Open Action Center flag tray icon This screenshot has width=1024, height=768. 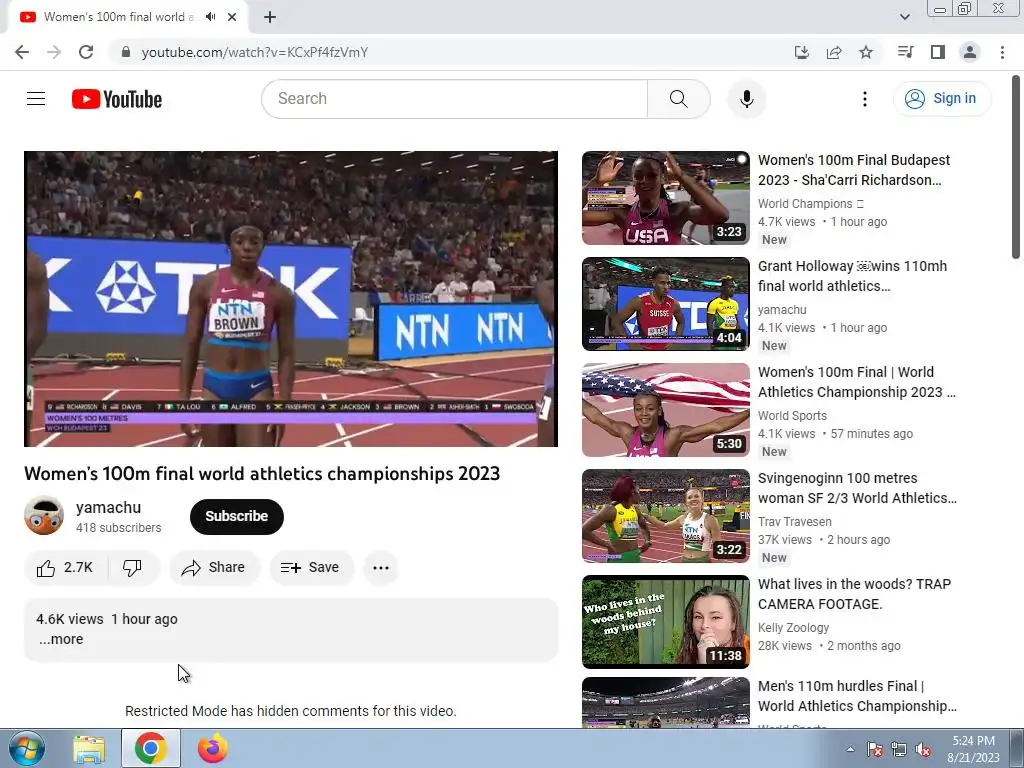point(874,750)
